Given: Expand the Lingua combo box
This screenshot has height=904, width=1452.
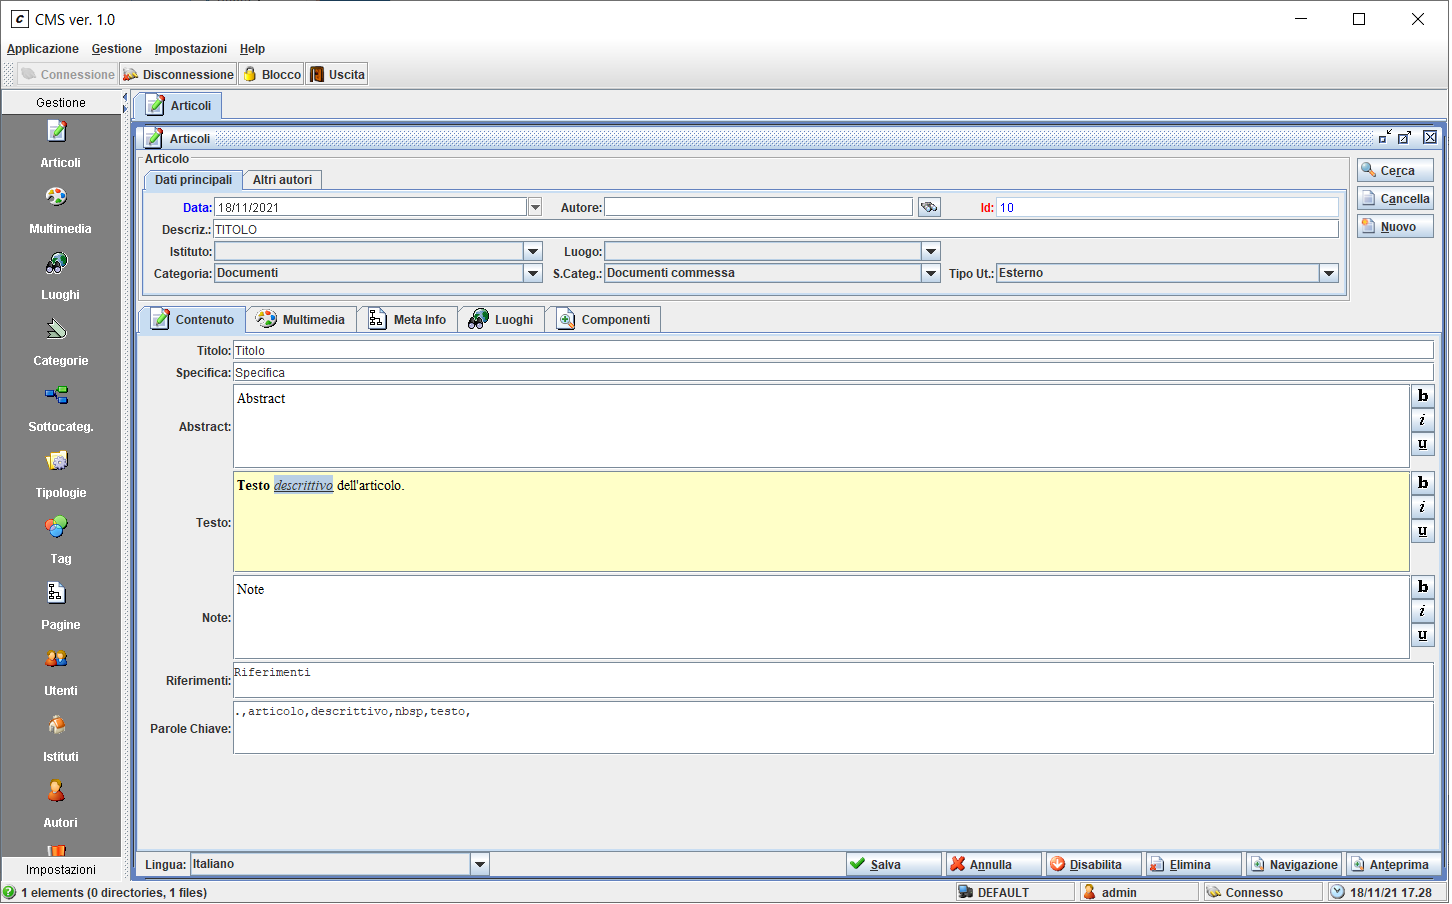Looking at the screenshot, I should [479, 864].
